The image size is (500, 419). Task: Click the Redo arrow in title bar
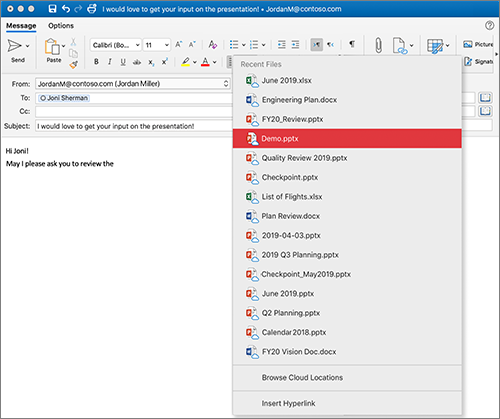click(x=78, y=9)
